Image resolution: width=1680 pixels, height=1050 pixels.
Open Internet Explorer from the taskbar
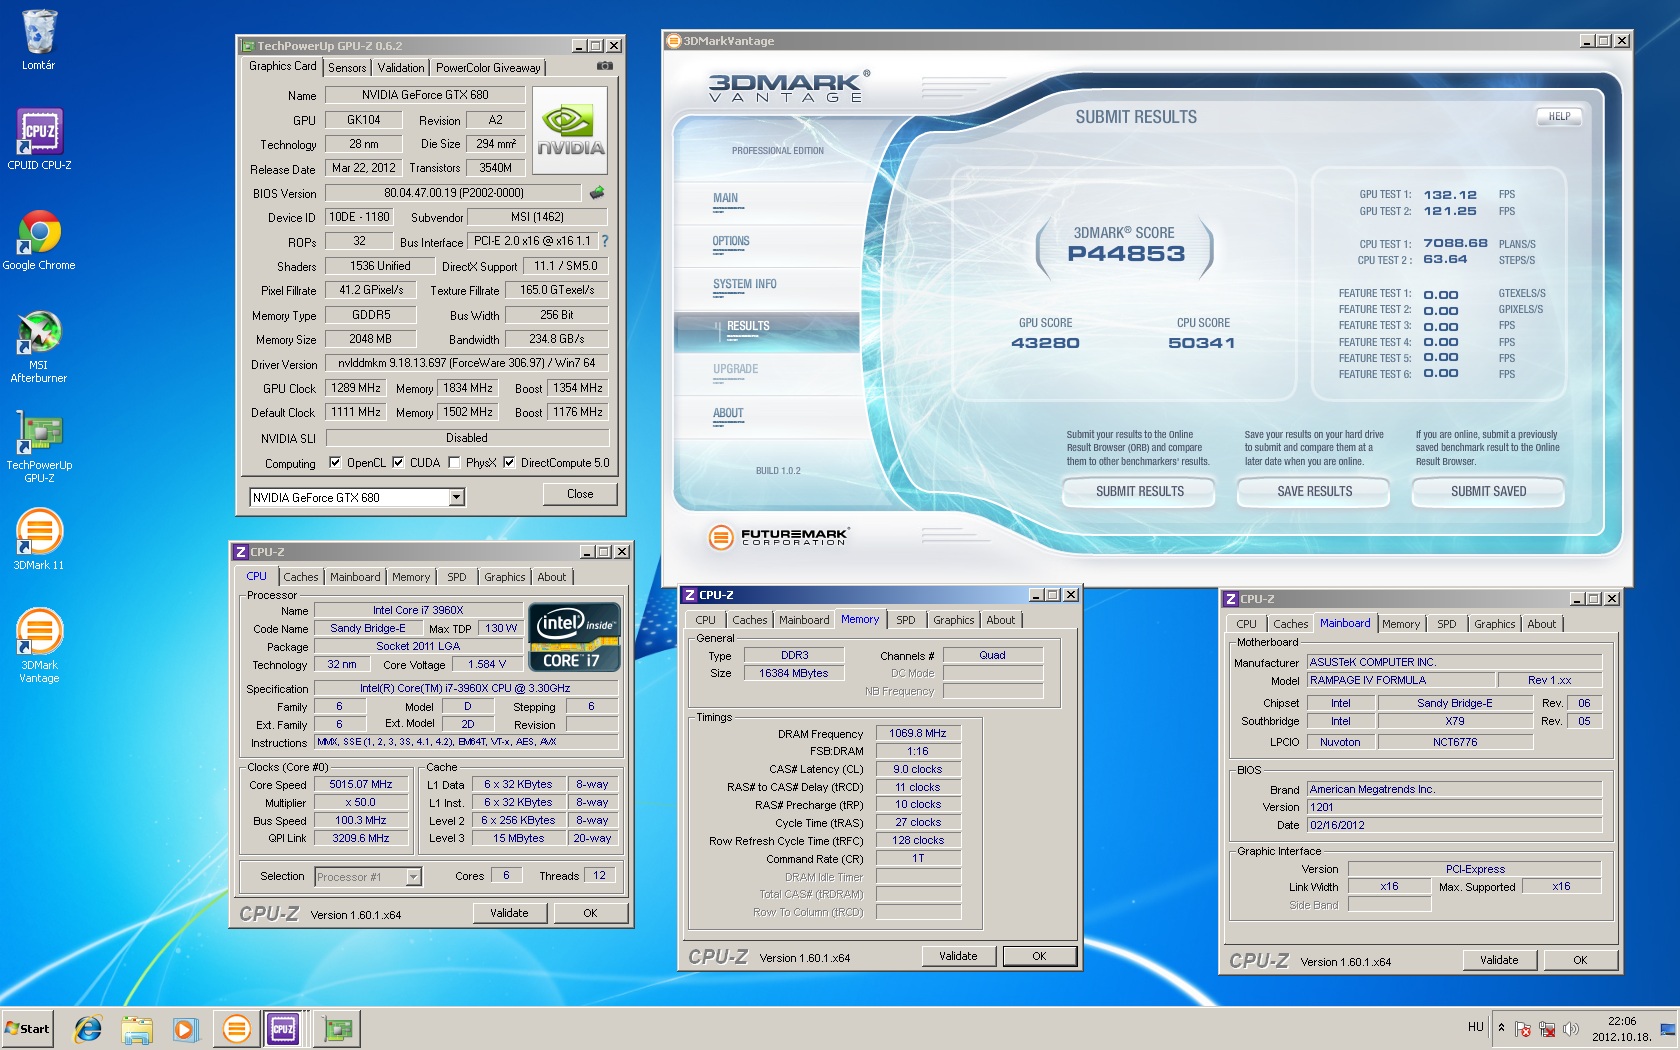pyautogui.click(x=88, y=1028)
